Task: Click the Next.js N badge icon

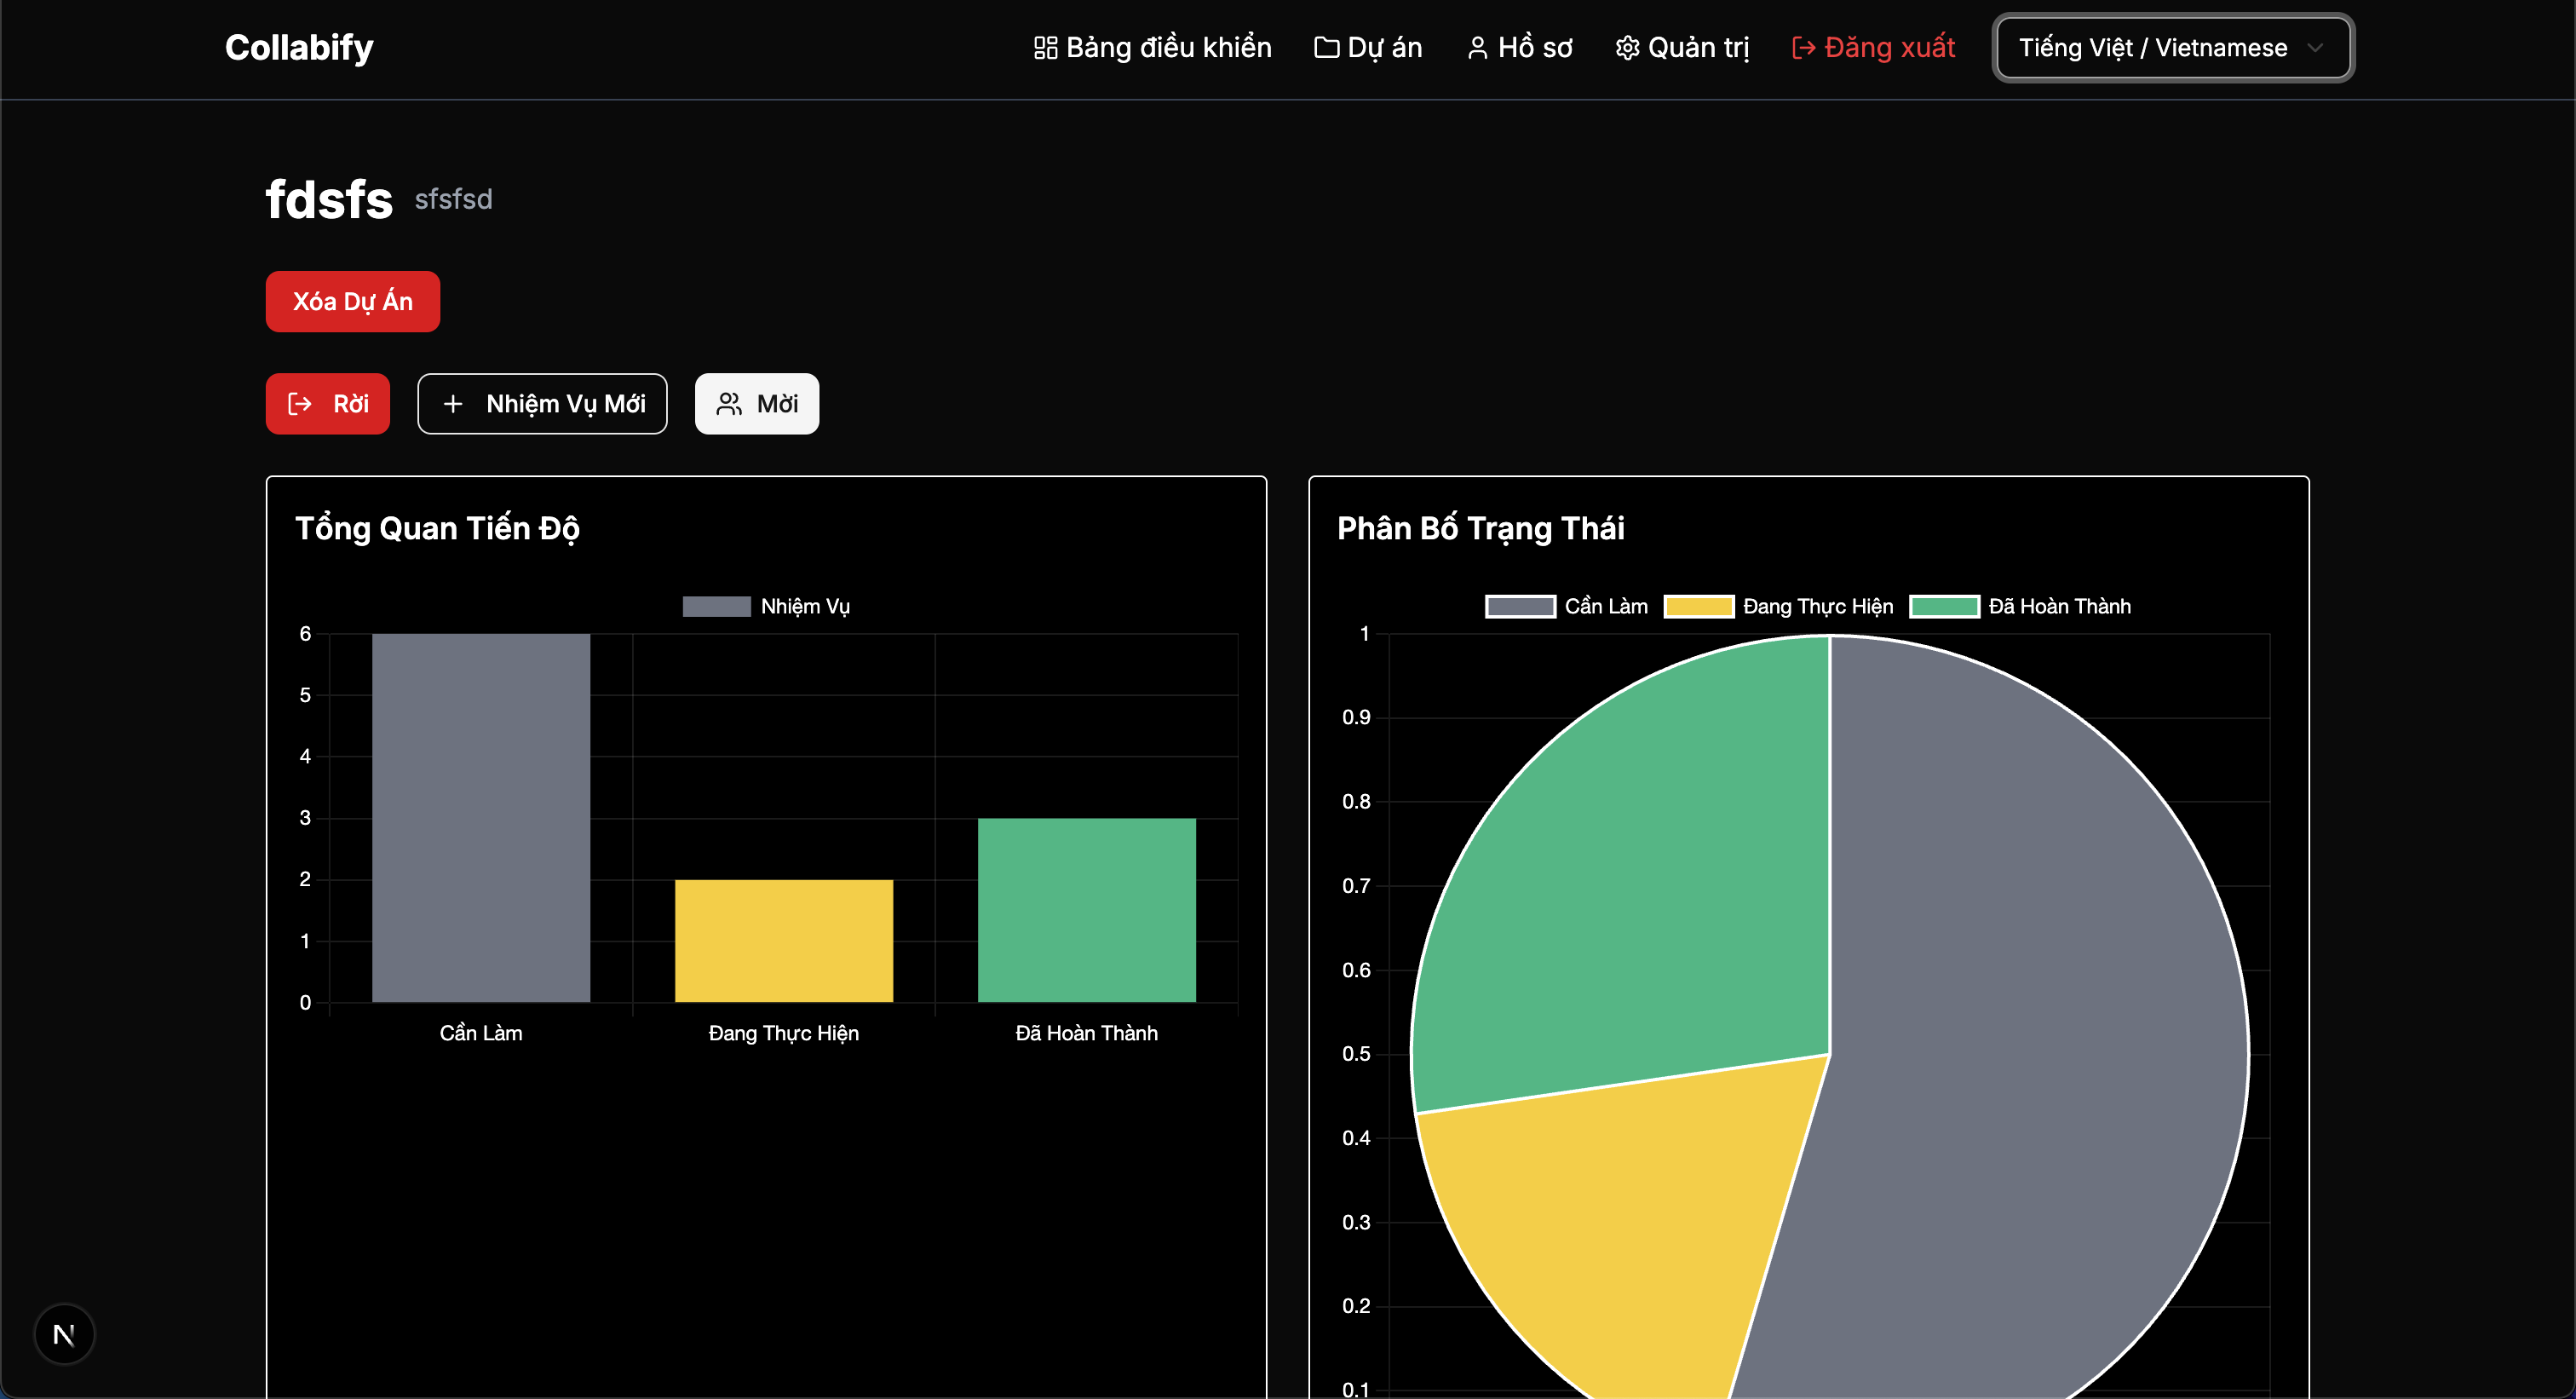Action: [64, 1334]
